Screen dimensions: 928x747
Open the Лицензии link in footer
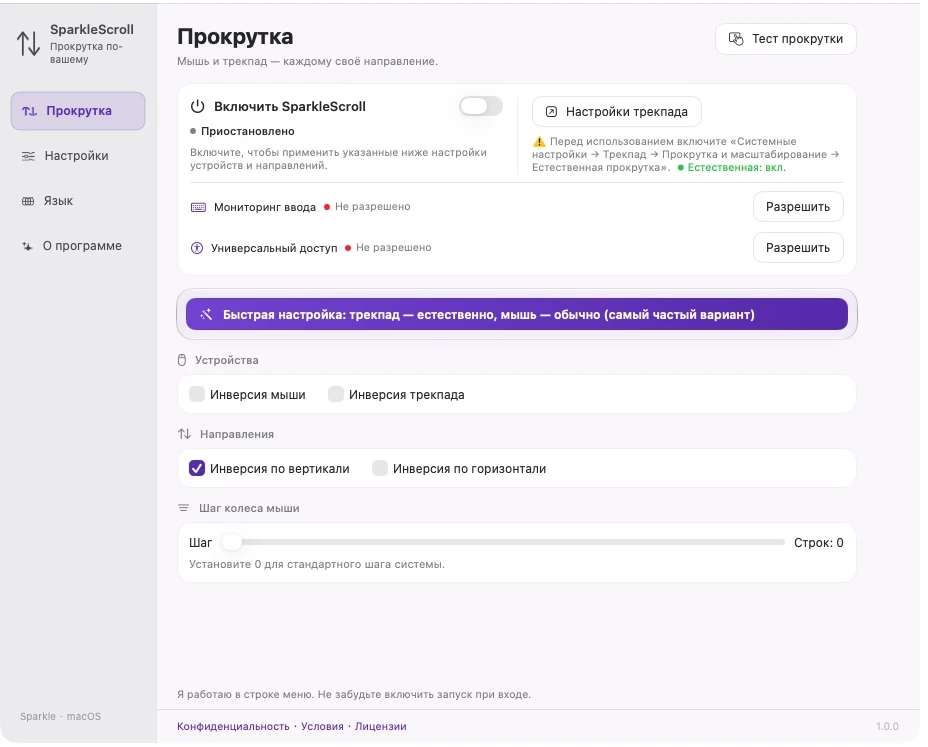coord(381,726)
